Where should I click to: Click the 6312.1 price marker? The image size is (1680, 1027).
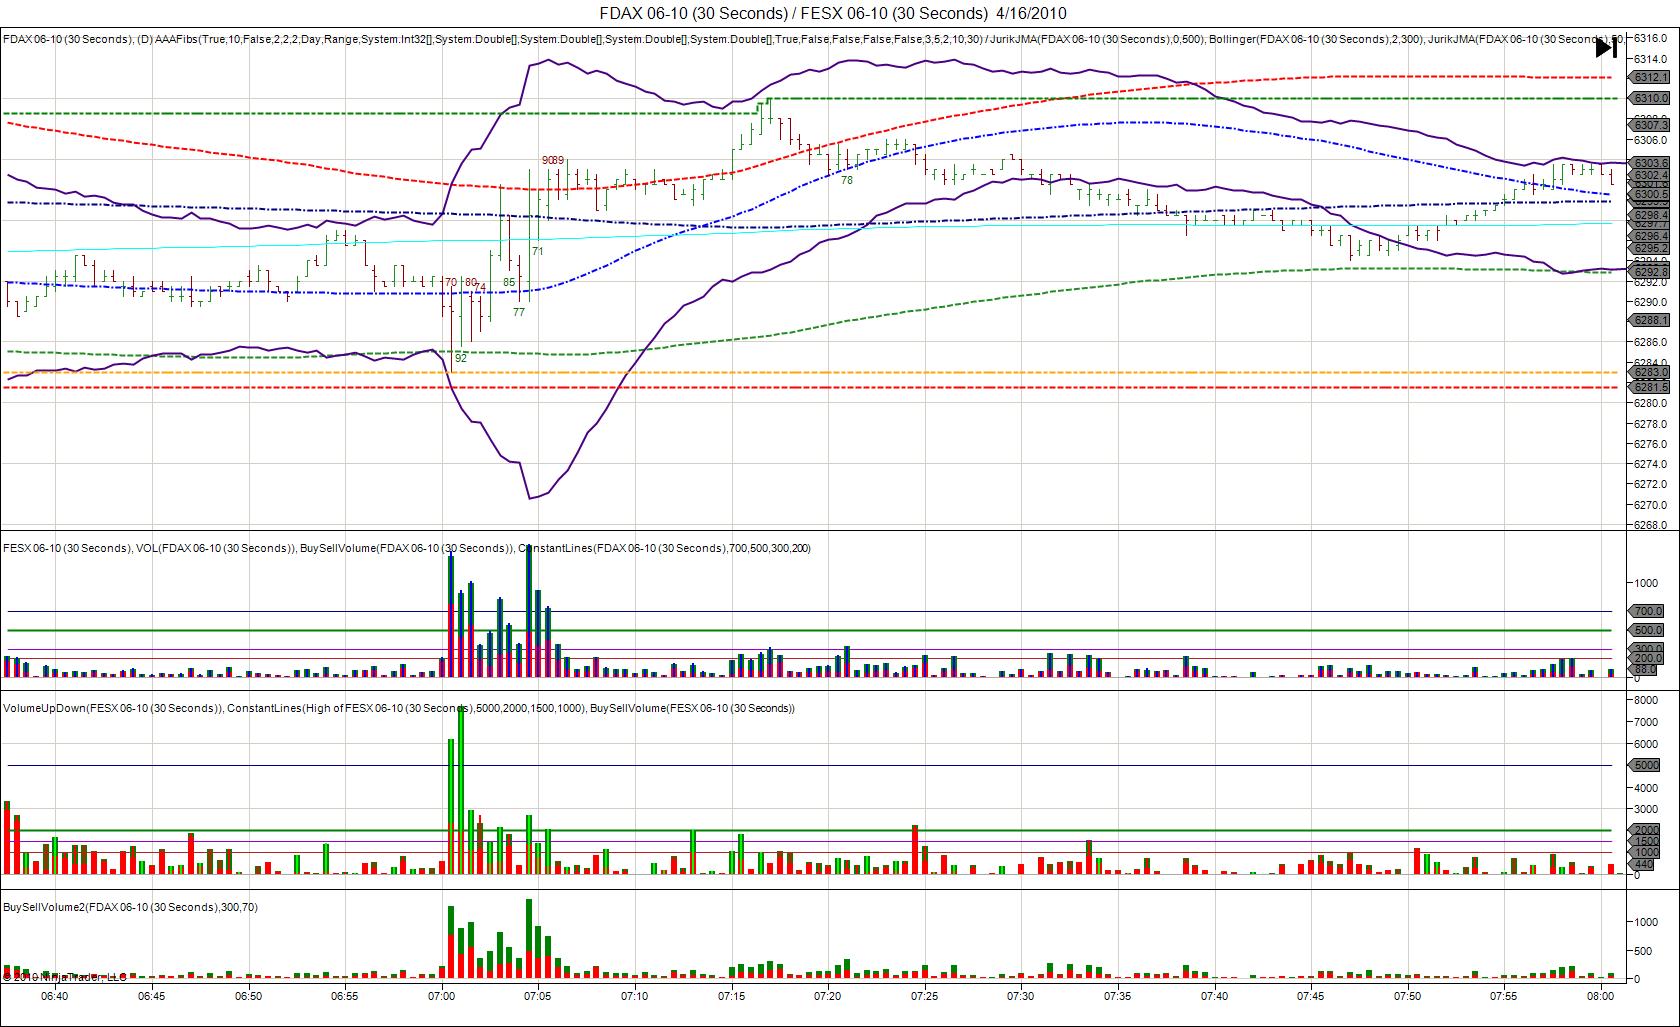[1650, 77]
